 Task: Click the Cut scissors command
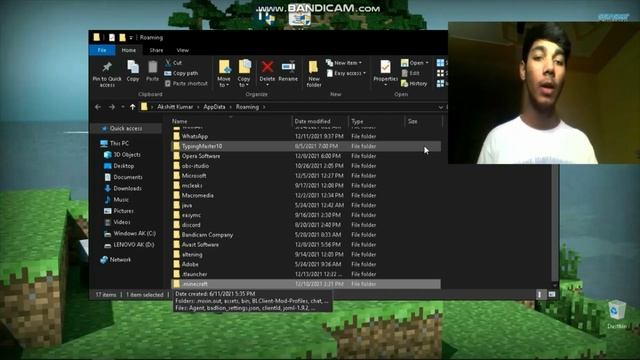173,63
